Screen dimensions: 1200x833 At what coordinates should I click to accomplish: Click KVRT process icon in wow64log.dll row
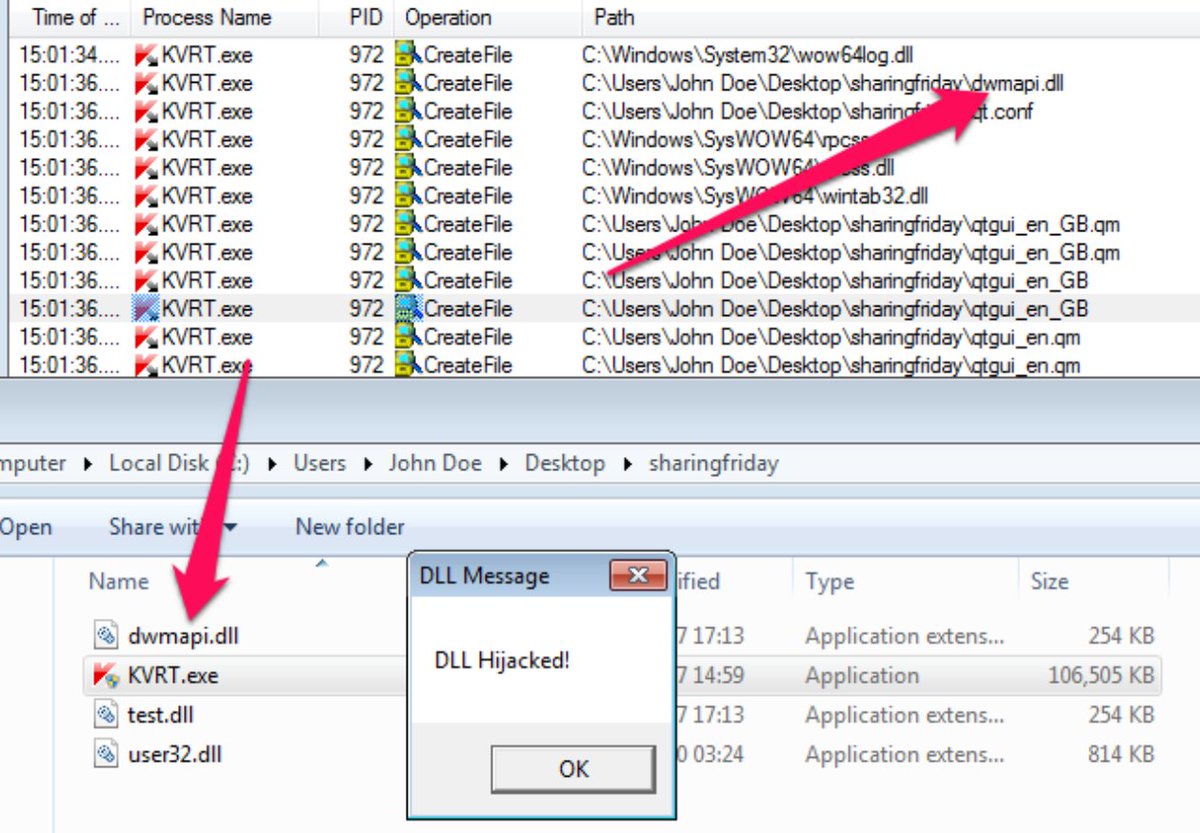point(146,54)
